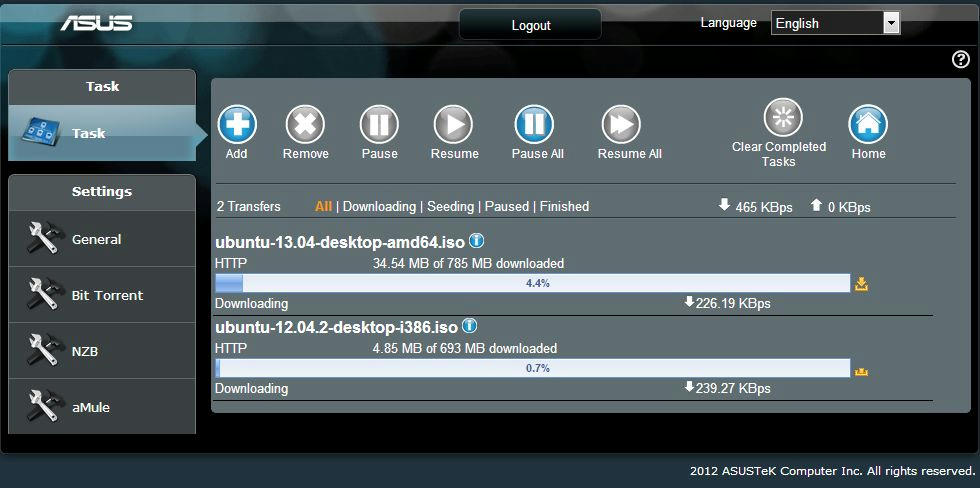Open the Language dropdown
This screenshot has height=488, width=980.
coord(836,23)
